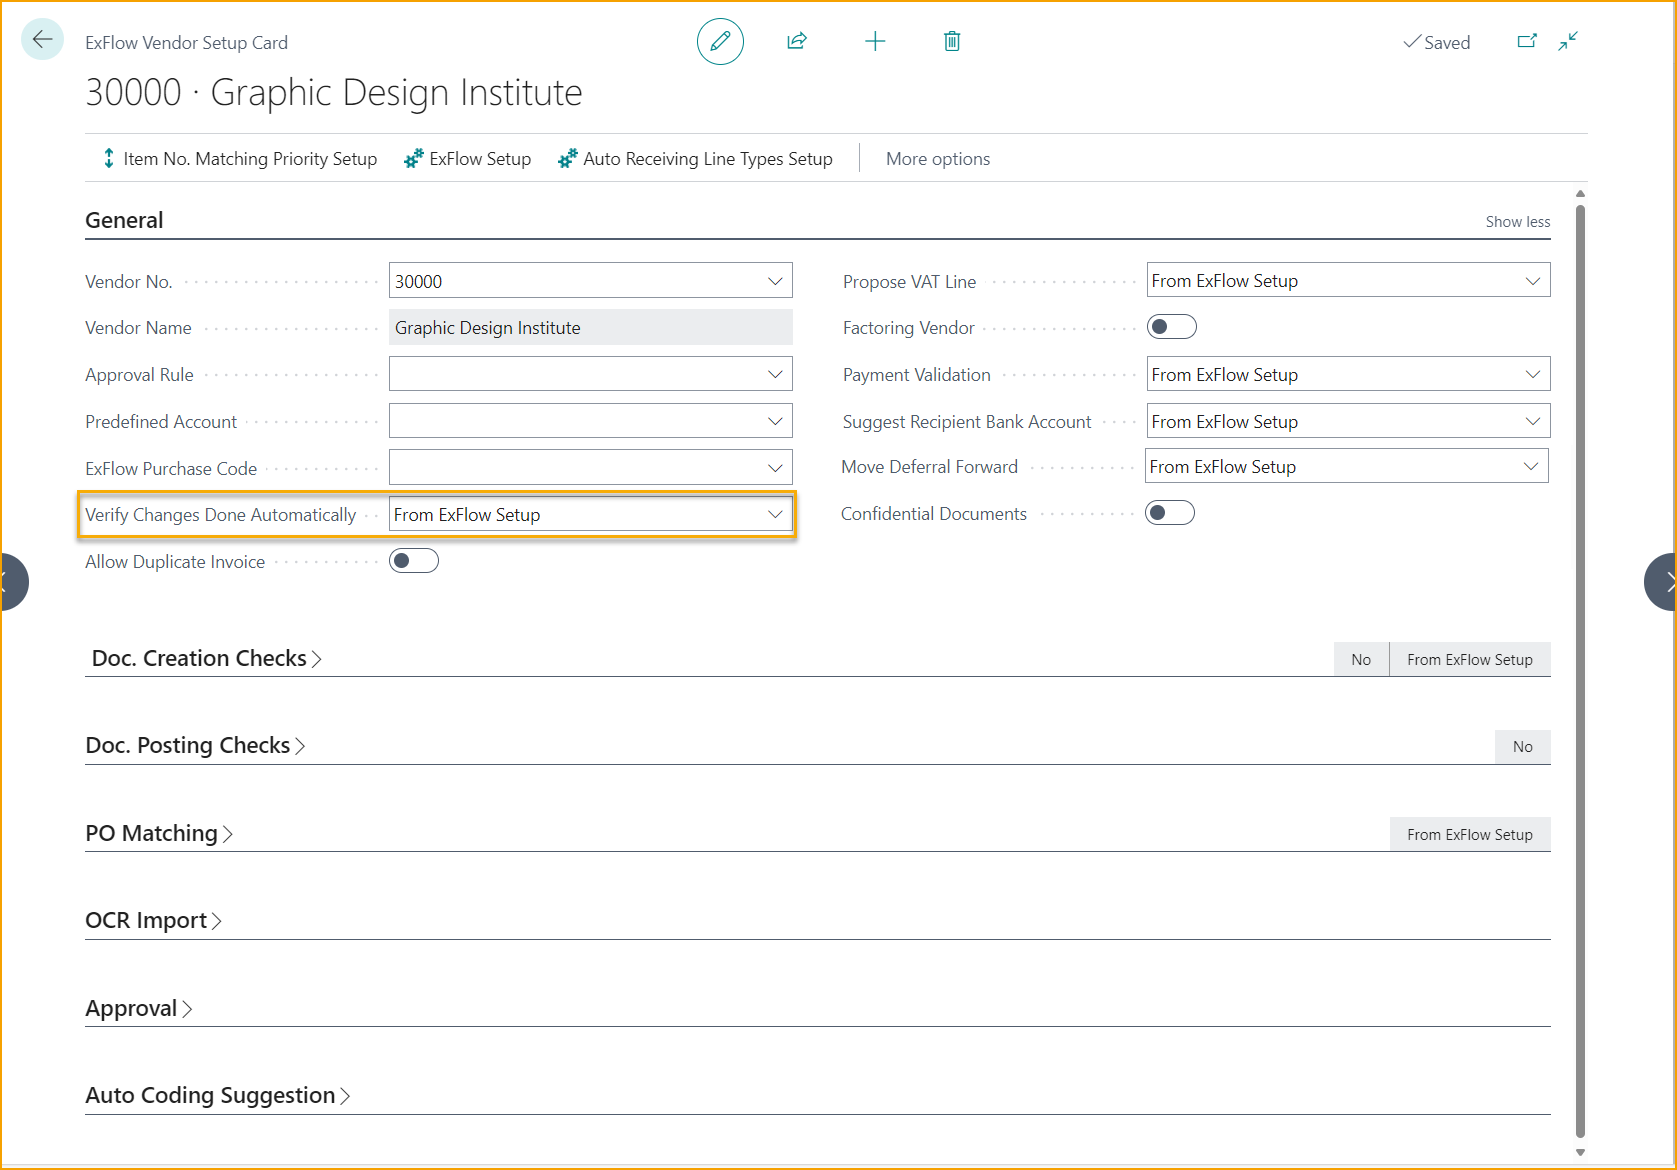Collapse the page with the shrink arrows icon
Image resolution: width=1677 pixels, height=1170 pixels.
tap(1568, 41)
